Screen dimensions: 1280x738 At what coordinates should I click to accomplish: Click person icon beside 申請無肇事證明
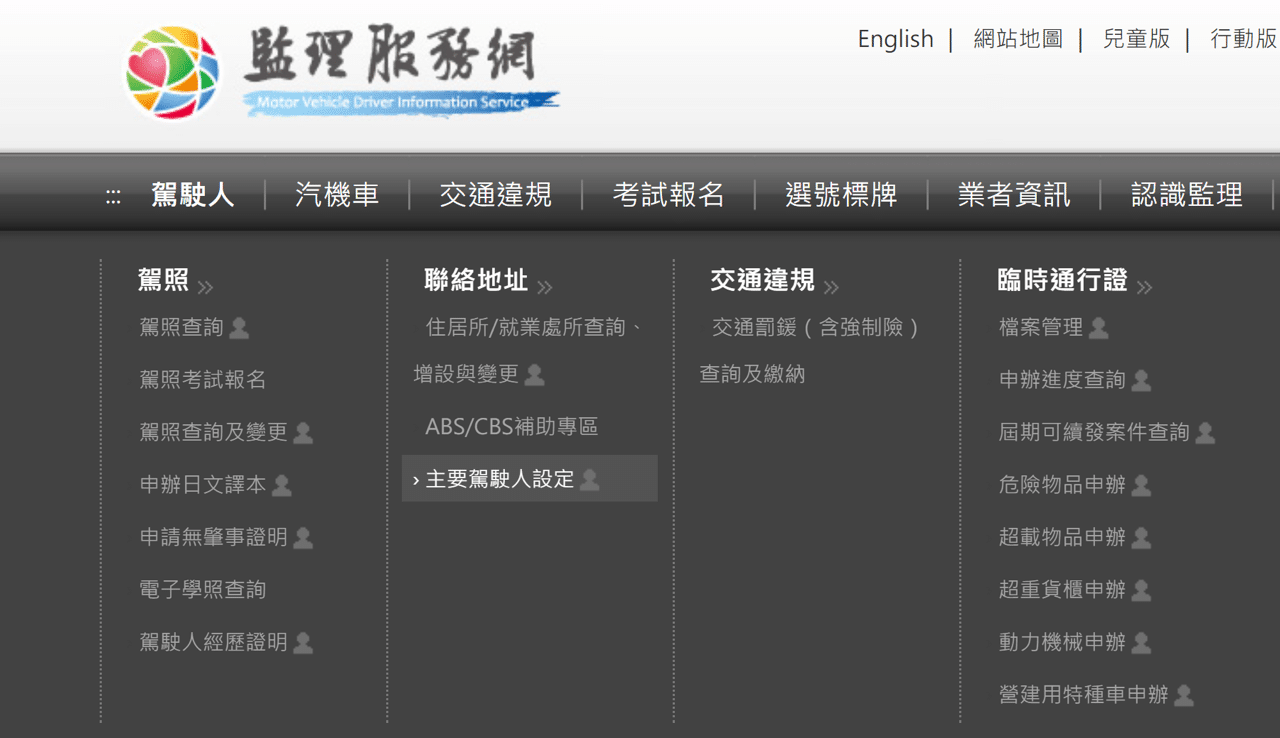303,538
